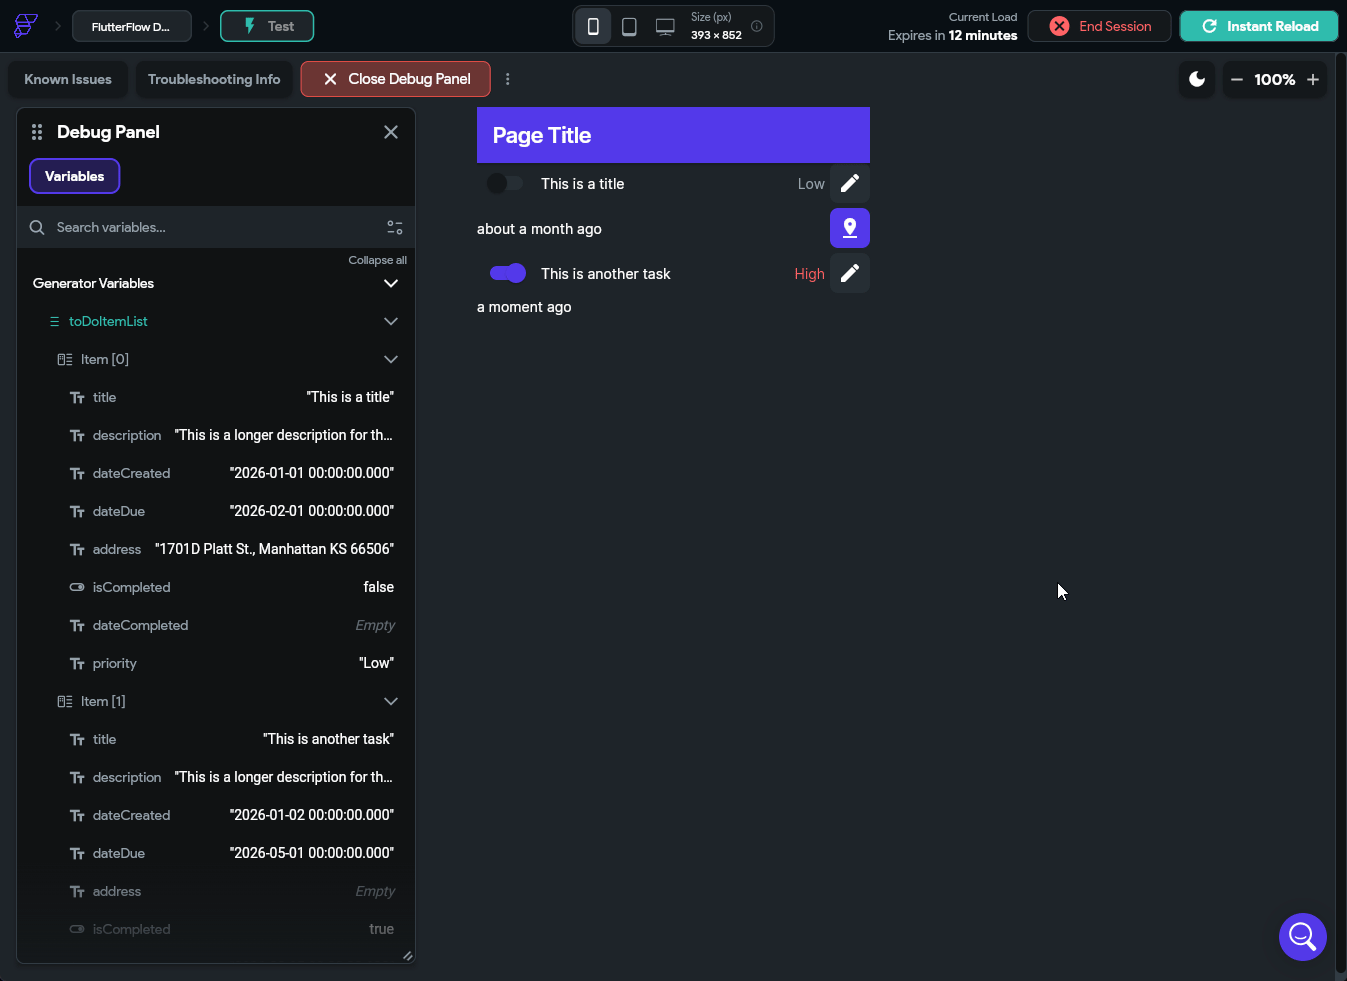This screenshot has width=1347, height=981.
Task: Open the variable filter options icon
Action: [x=395, y=227]
